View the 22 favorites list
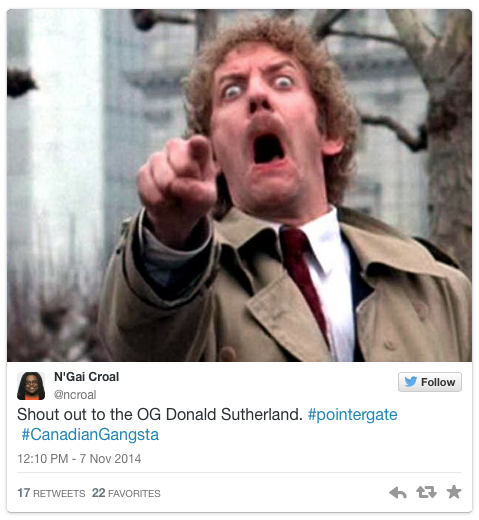 [126, 493]
